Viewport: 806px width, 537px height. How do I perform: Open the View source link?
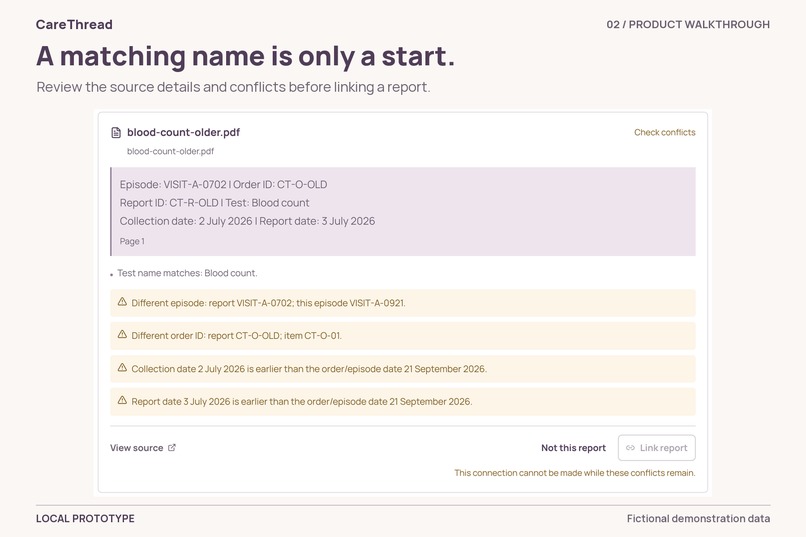pos(143,448)
